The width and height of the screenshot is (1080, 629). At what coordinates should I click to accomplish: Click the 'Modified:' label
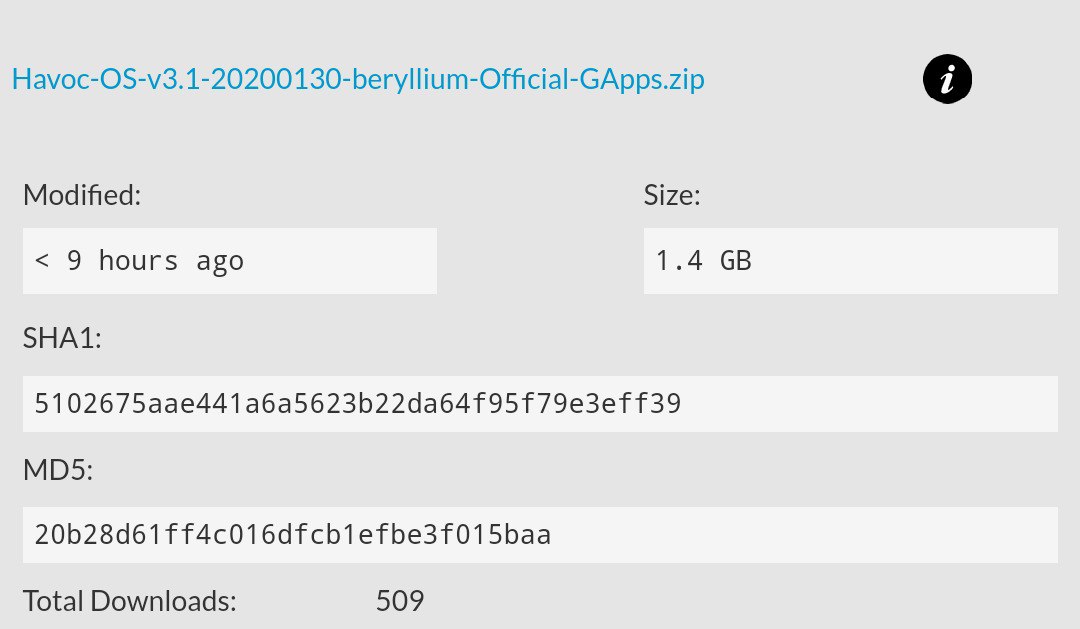pyautogui.click(x=82, y=195)
